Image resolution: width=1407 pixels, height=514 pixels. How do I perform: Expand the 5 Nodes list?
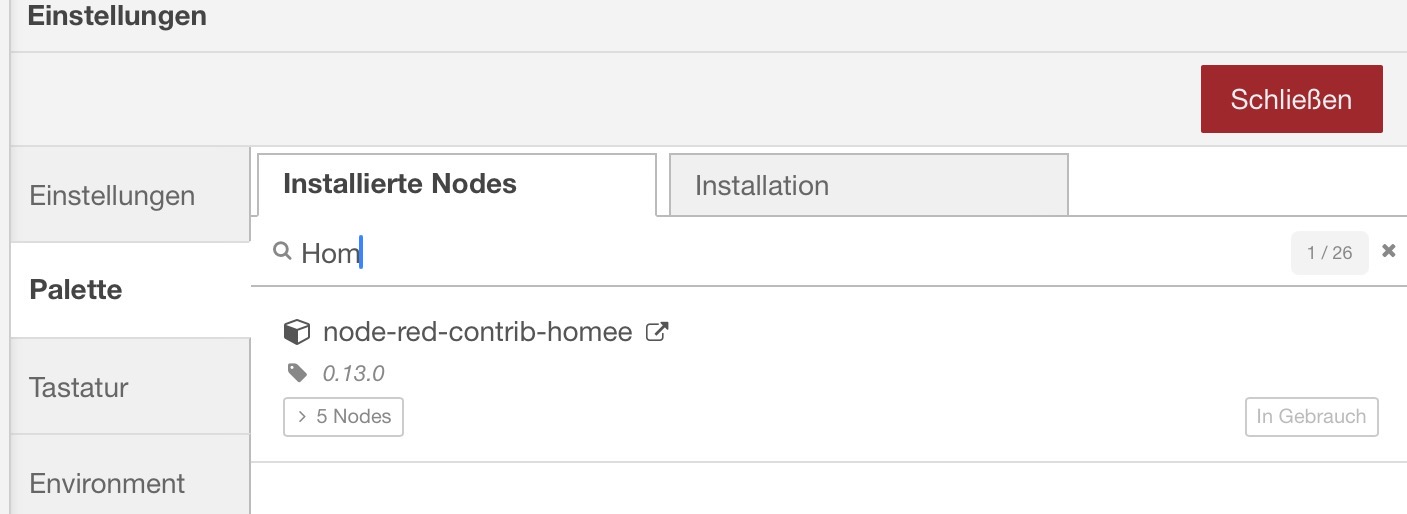(x=343, y=416)
